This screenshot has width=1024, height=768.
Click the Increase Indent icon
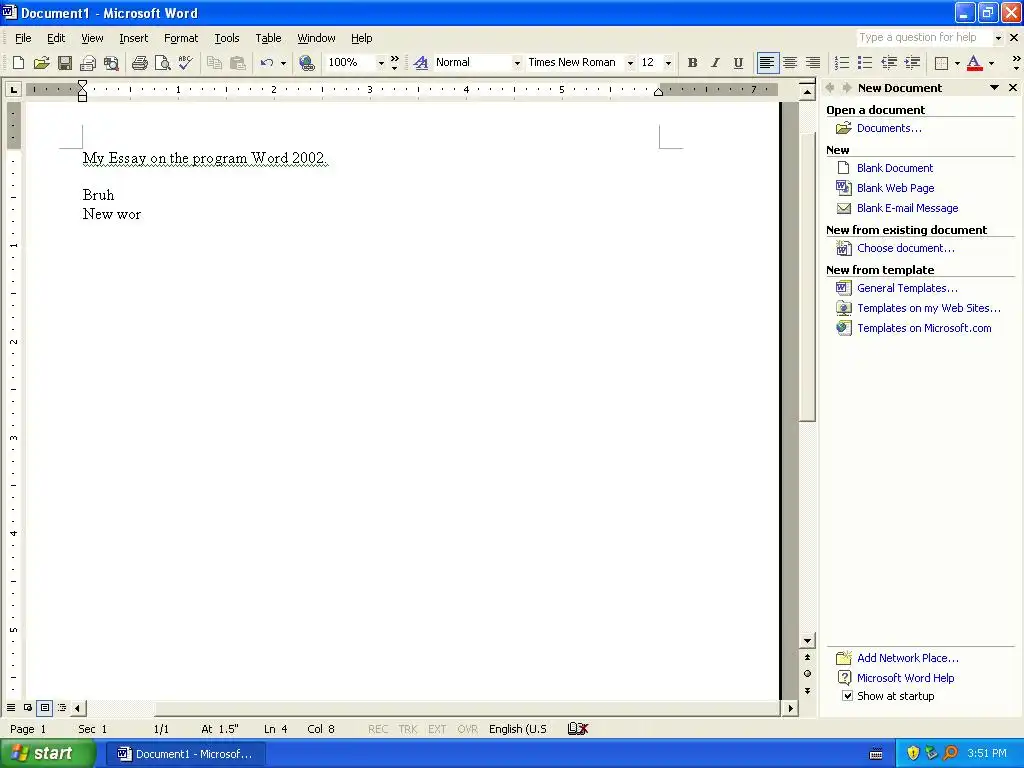click(x=912, y=63)
